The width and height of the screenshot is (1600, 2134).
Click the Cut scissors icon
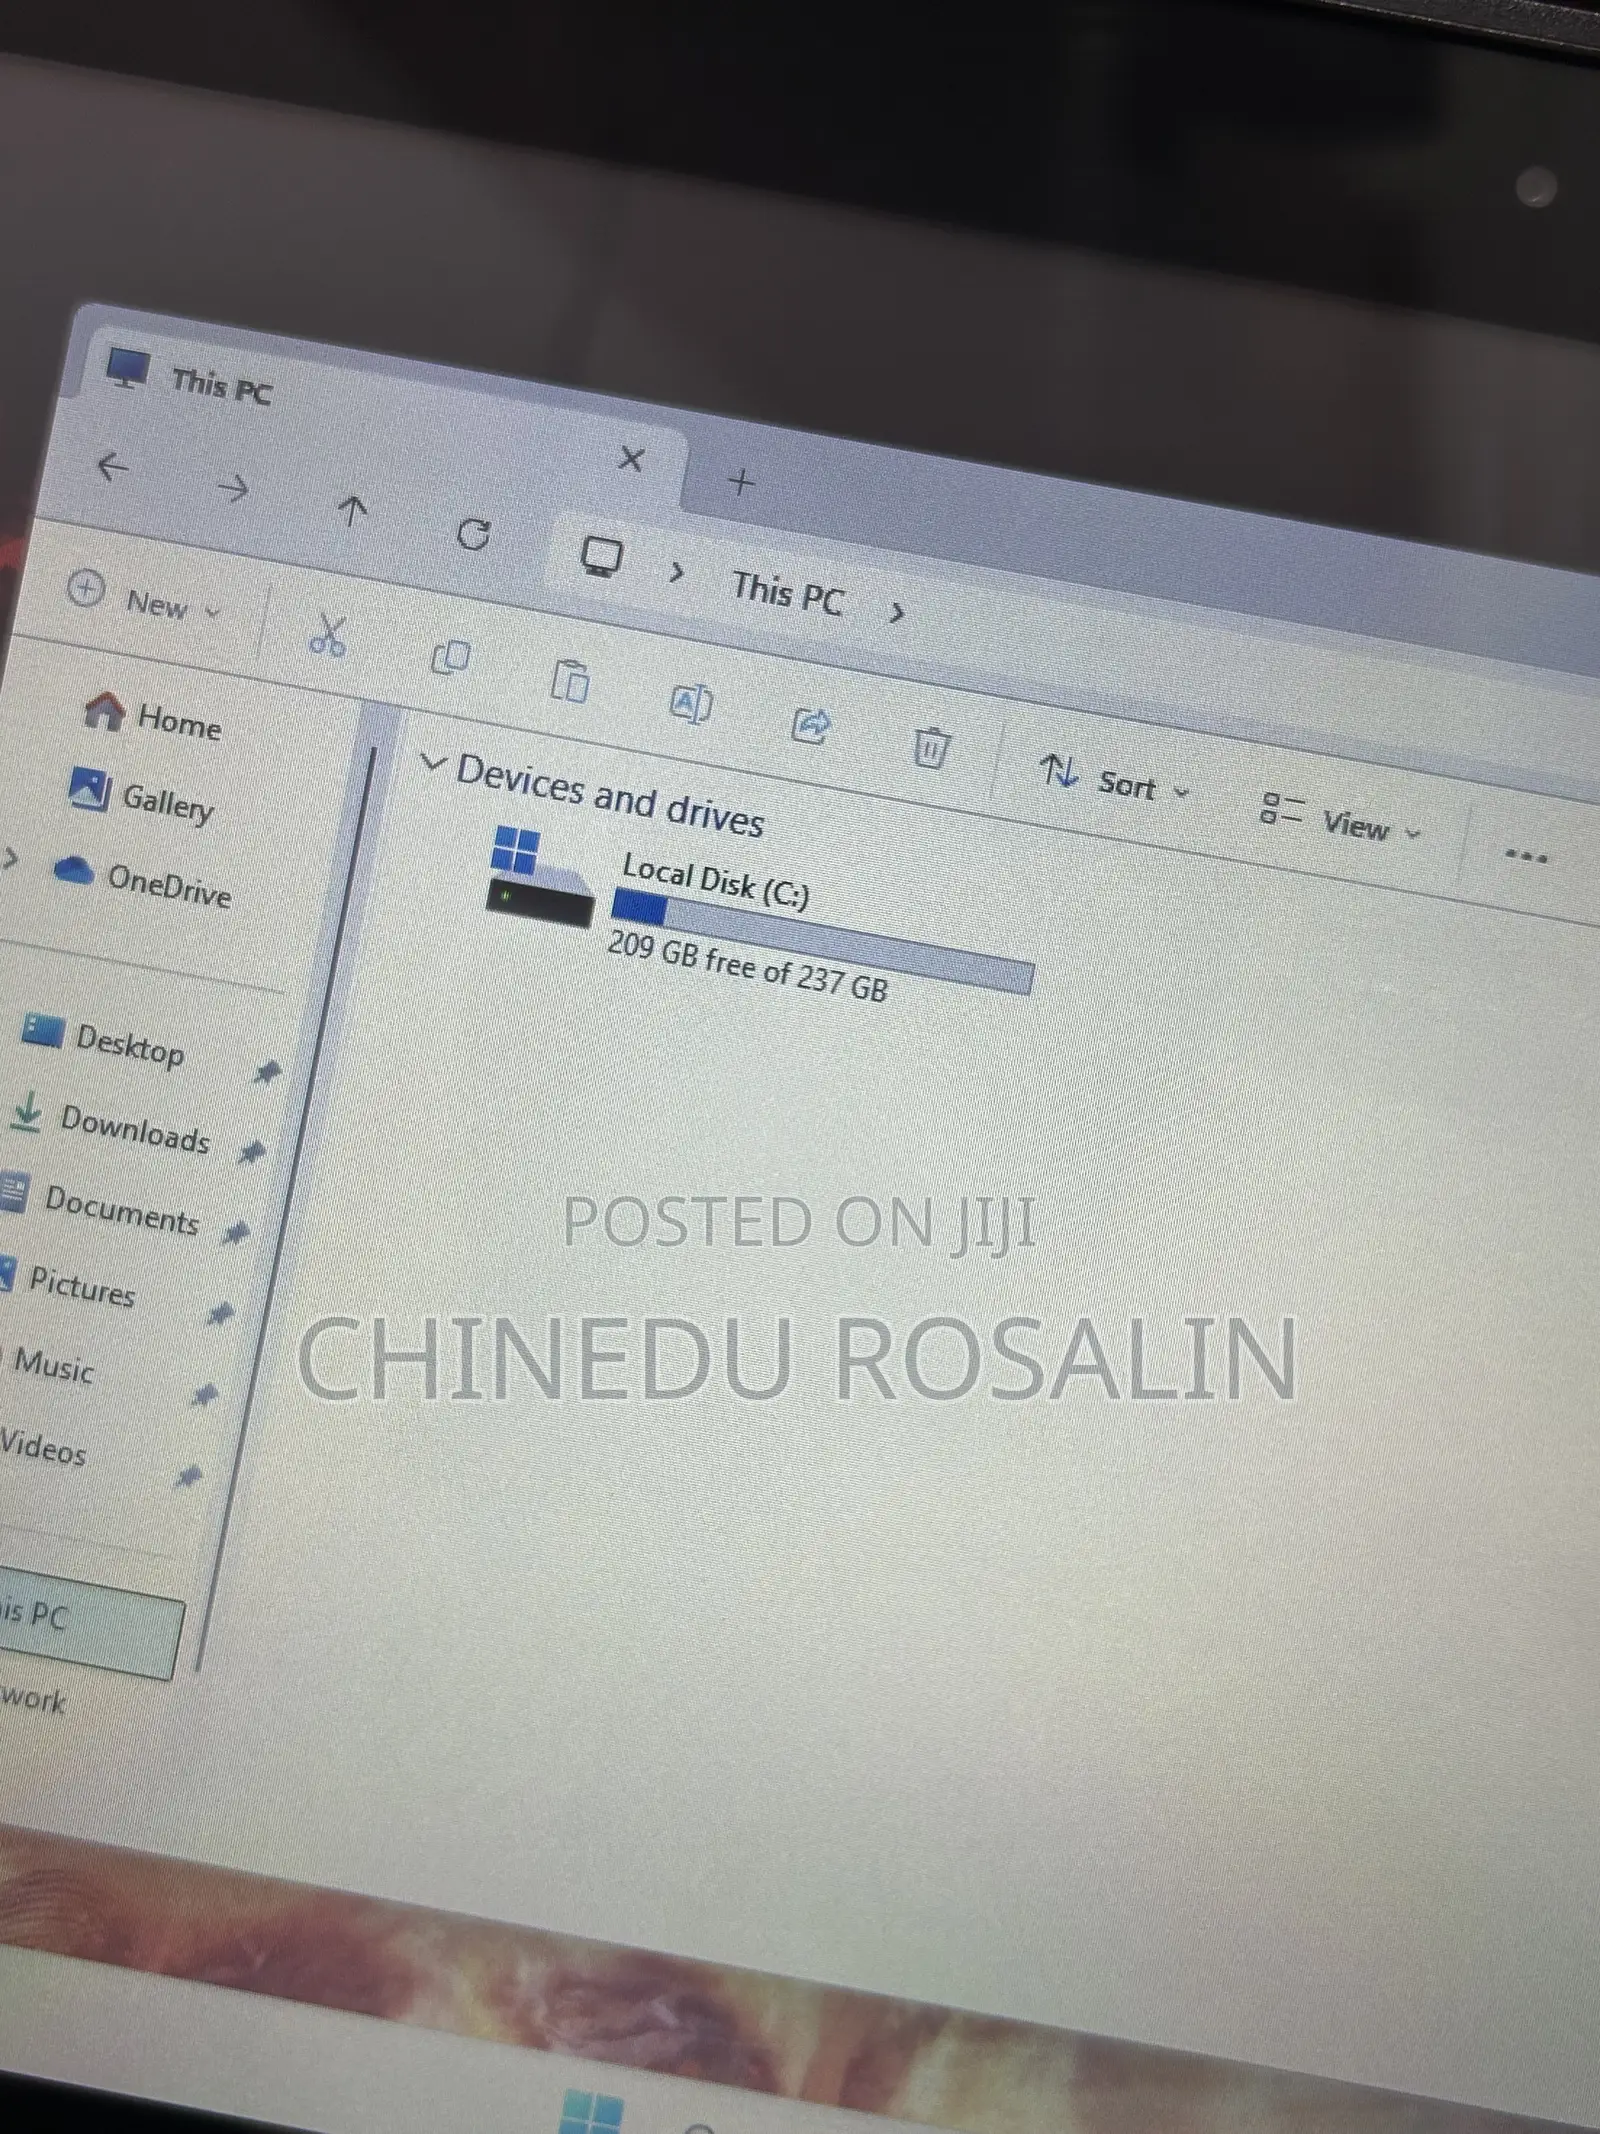point(327,635)
